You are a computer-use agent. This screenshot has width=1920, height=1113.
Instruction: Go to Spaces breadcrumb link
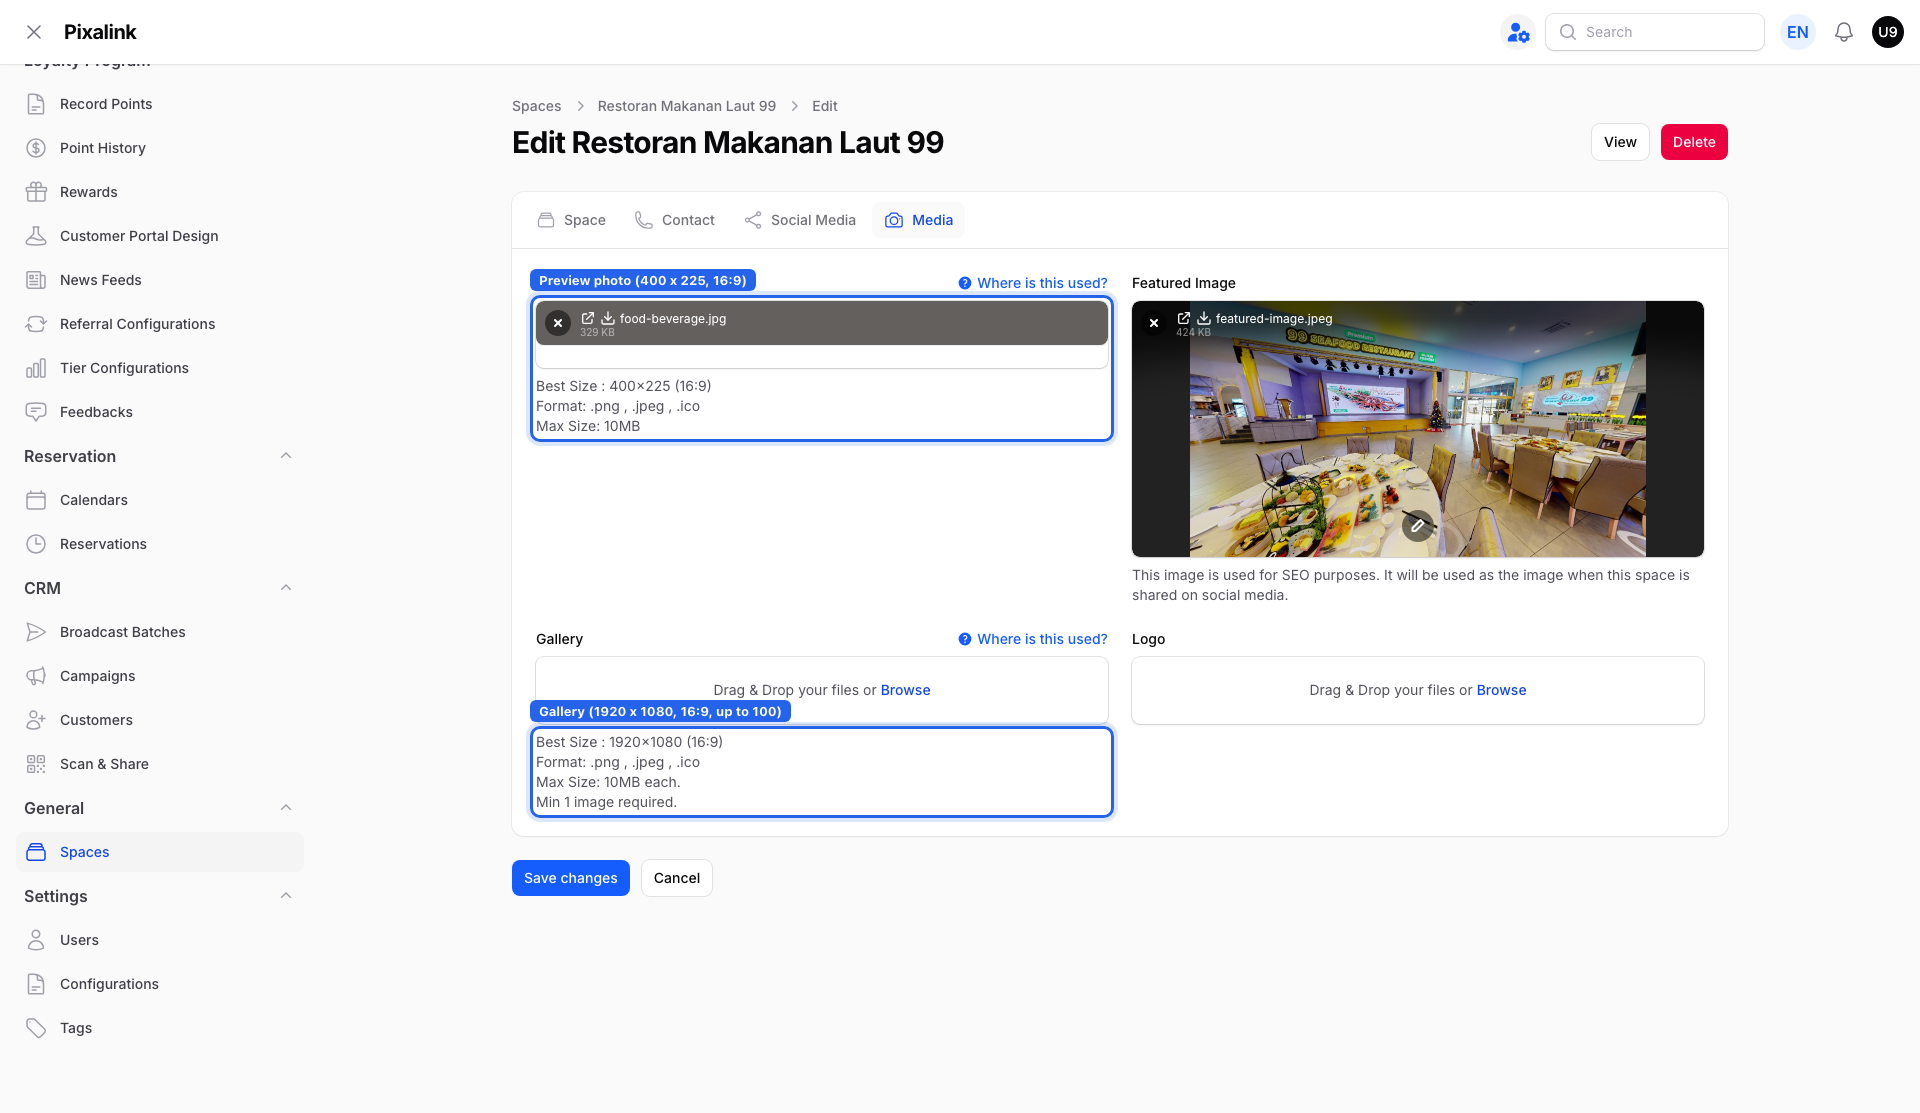click(x=536, y=106)
